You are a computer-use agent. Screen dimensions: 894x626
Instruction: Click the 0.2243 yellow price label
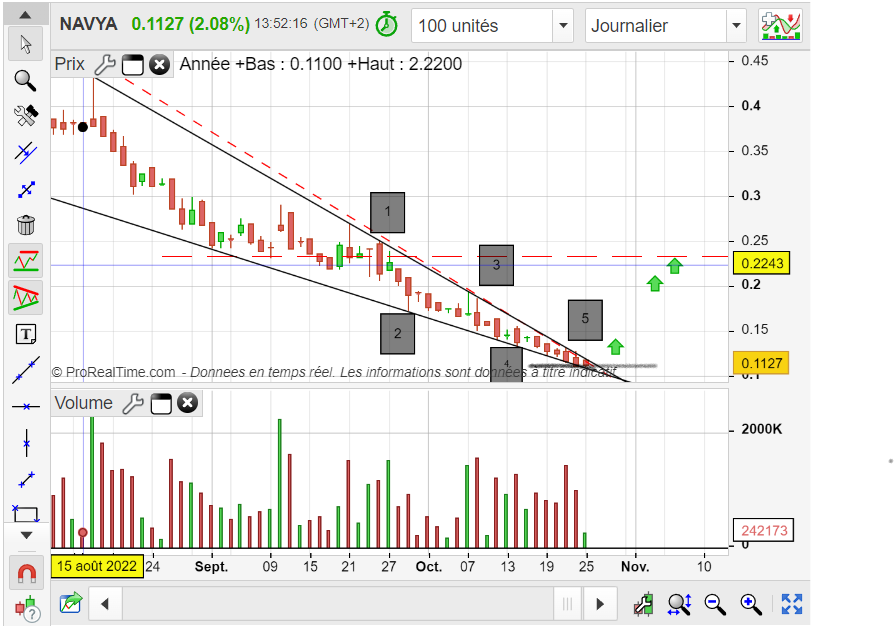tap(762, 263)
